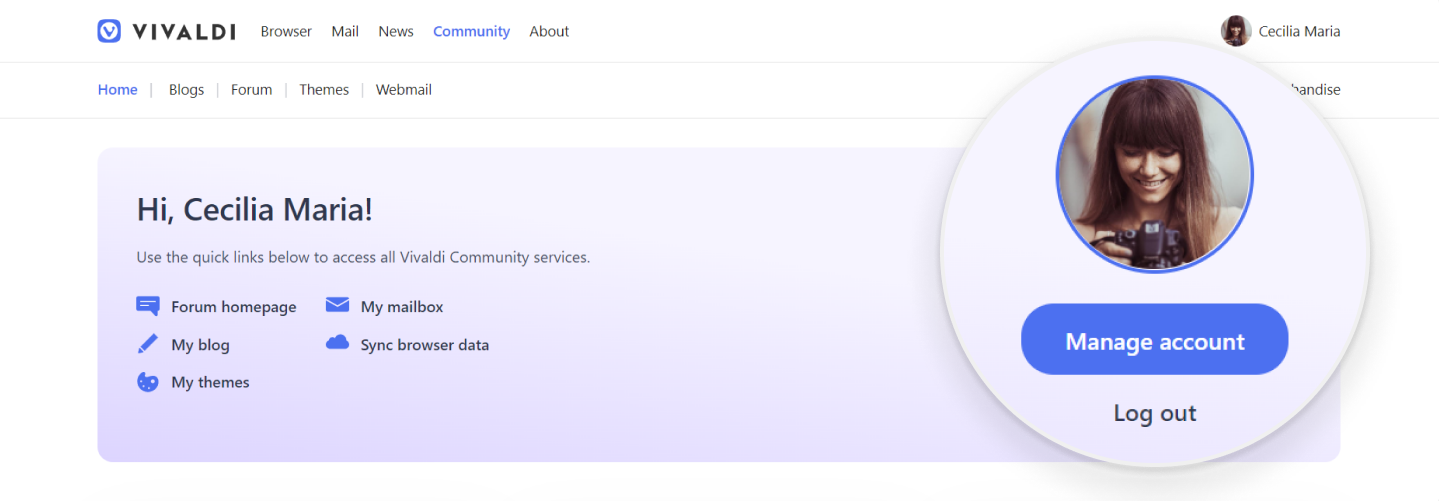Click the Cecilia Maria username in header
This screenshot has width=1439, height=501.
(x=1299, y=31)
